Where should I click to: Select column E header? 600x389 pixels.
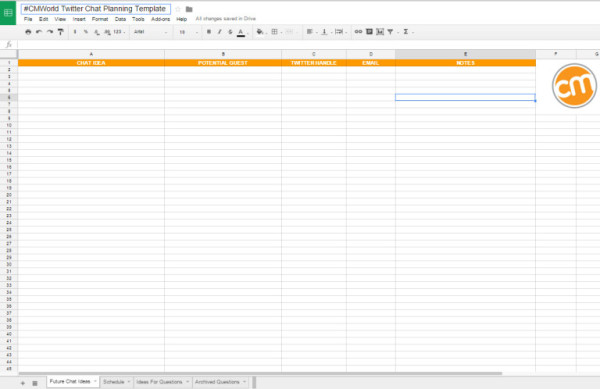coord(465,54)
